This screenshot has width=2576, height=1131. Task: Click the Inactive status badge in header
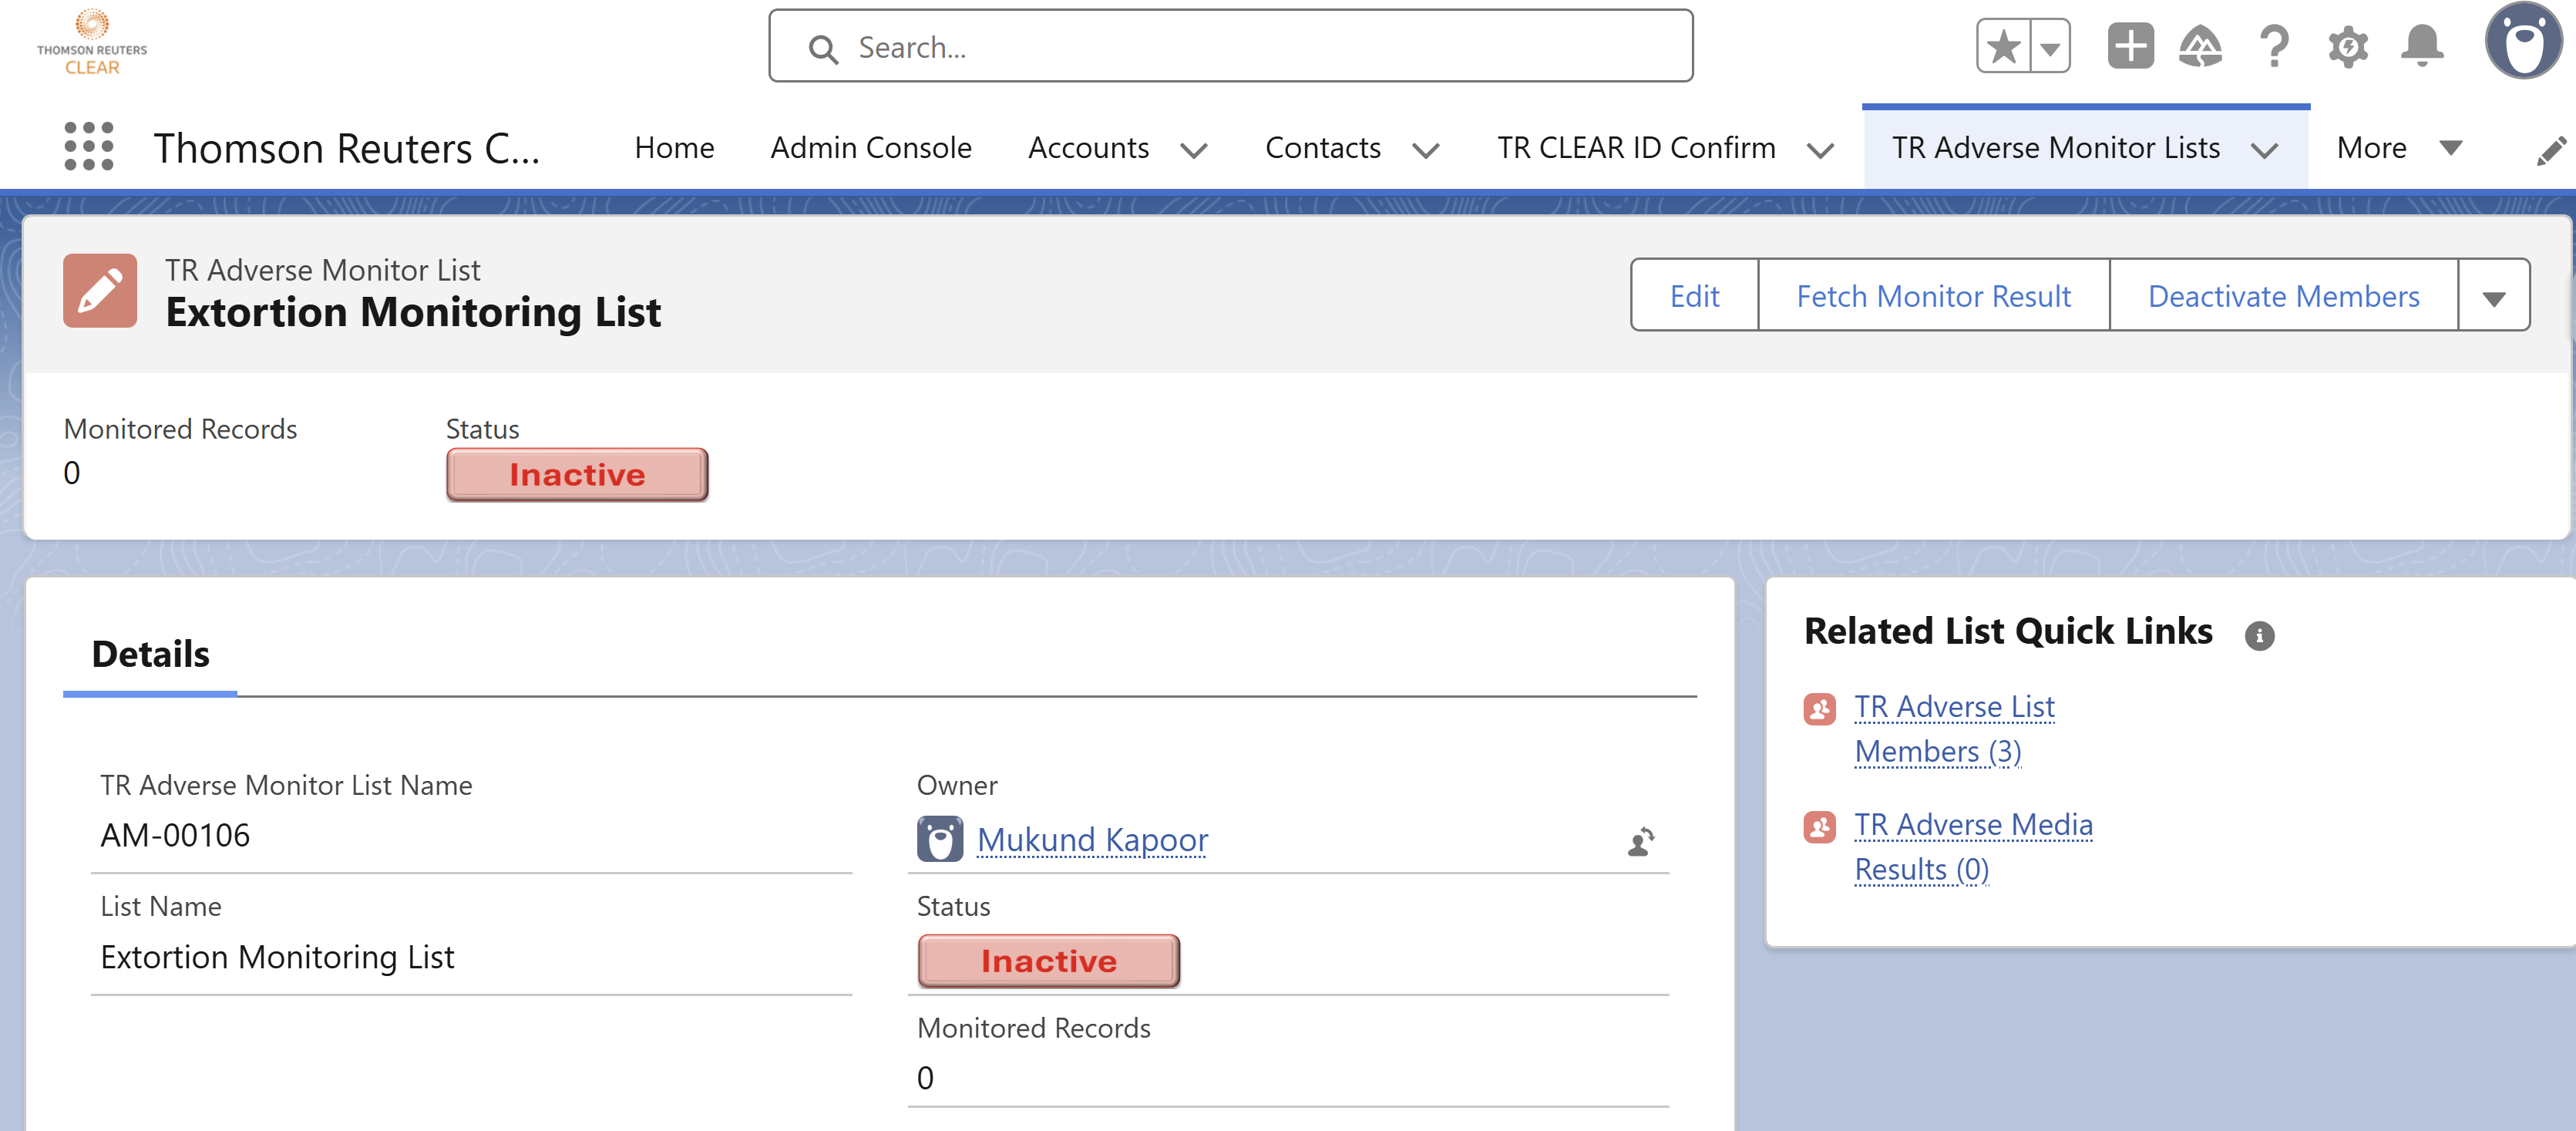[x=577, y=474]
